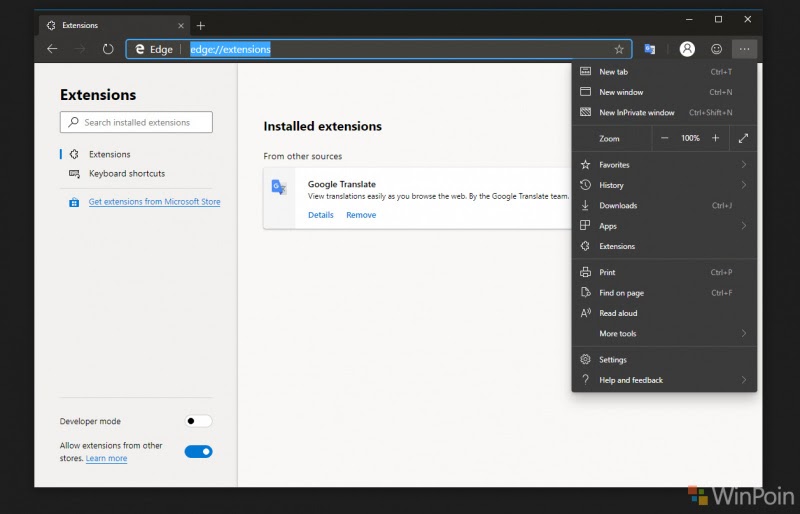This screenshot has width=800, height=514.
Task: Decrease zoom with minus button
Action: 664,138
